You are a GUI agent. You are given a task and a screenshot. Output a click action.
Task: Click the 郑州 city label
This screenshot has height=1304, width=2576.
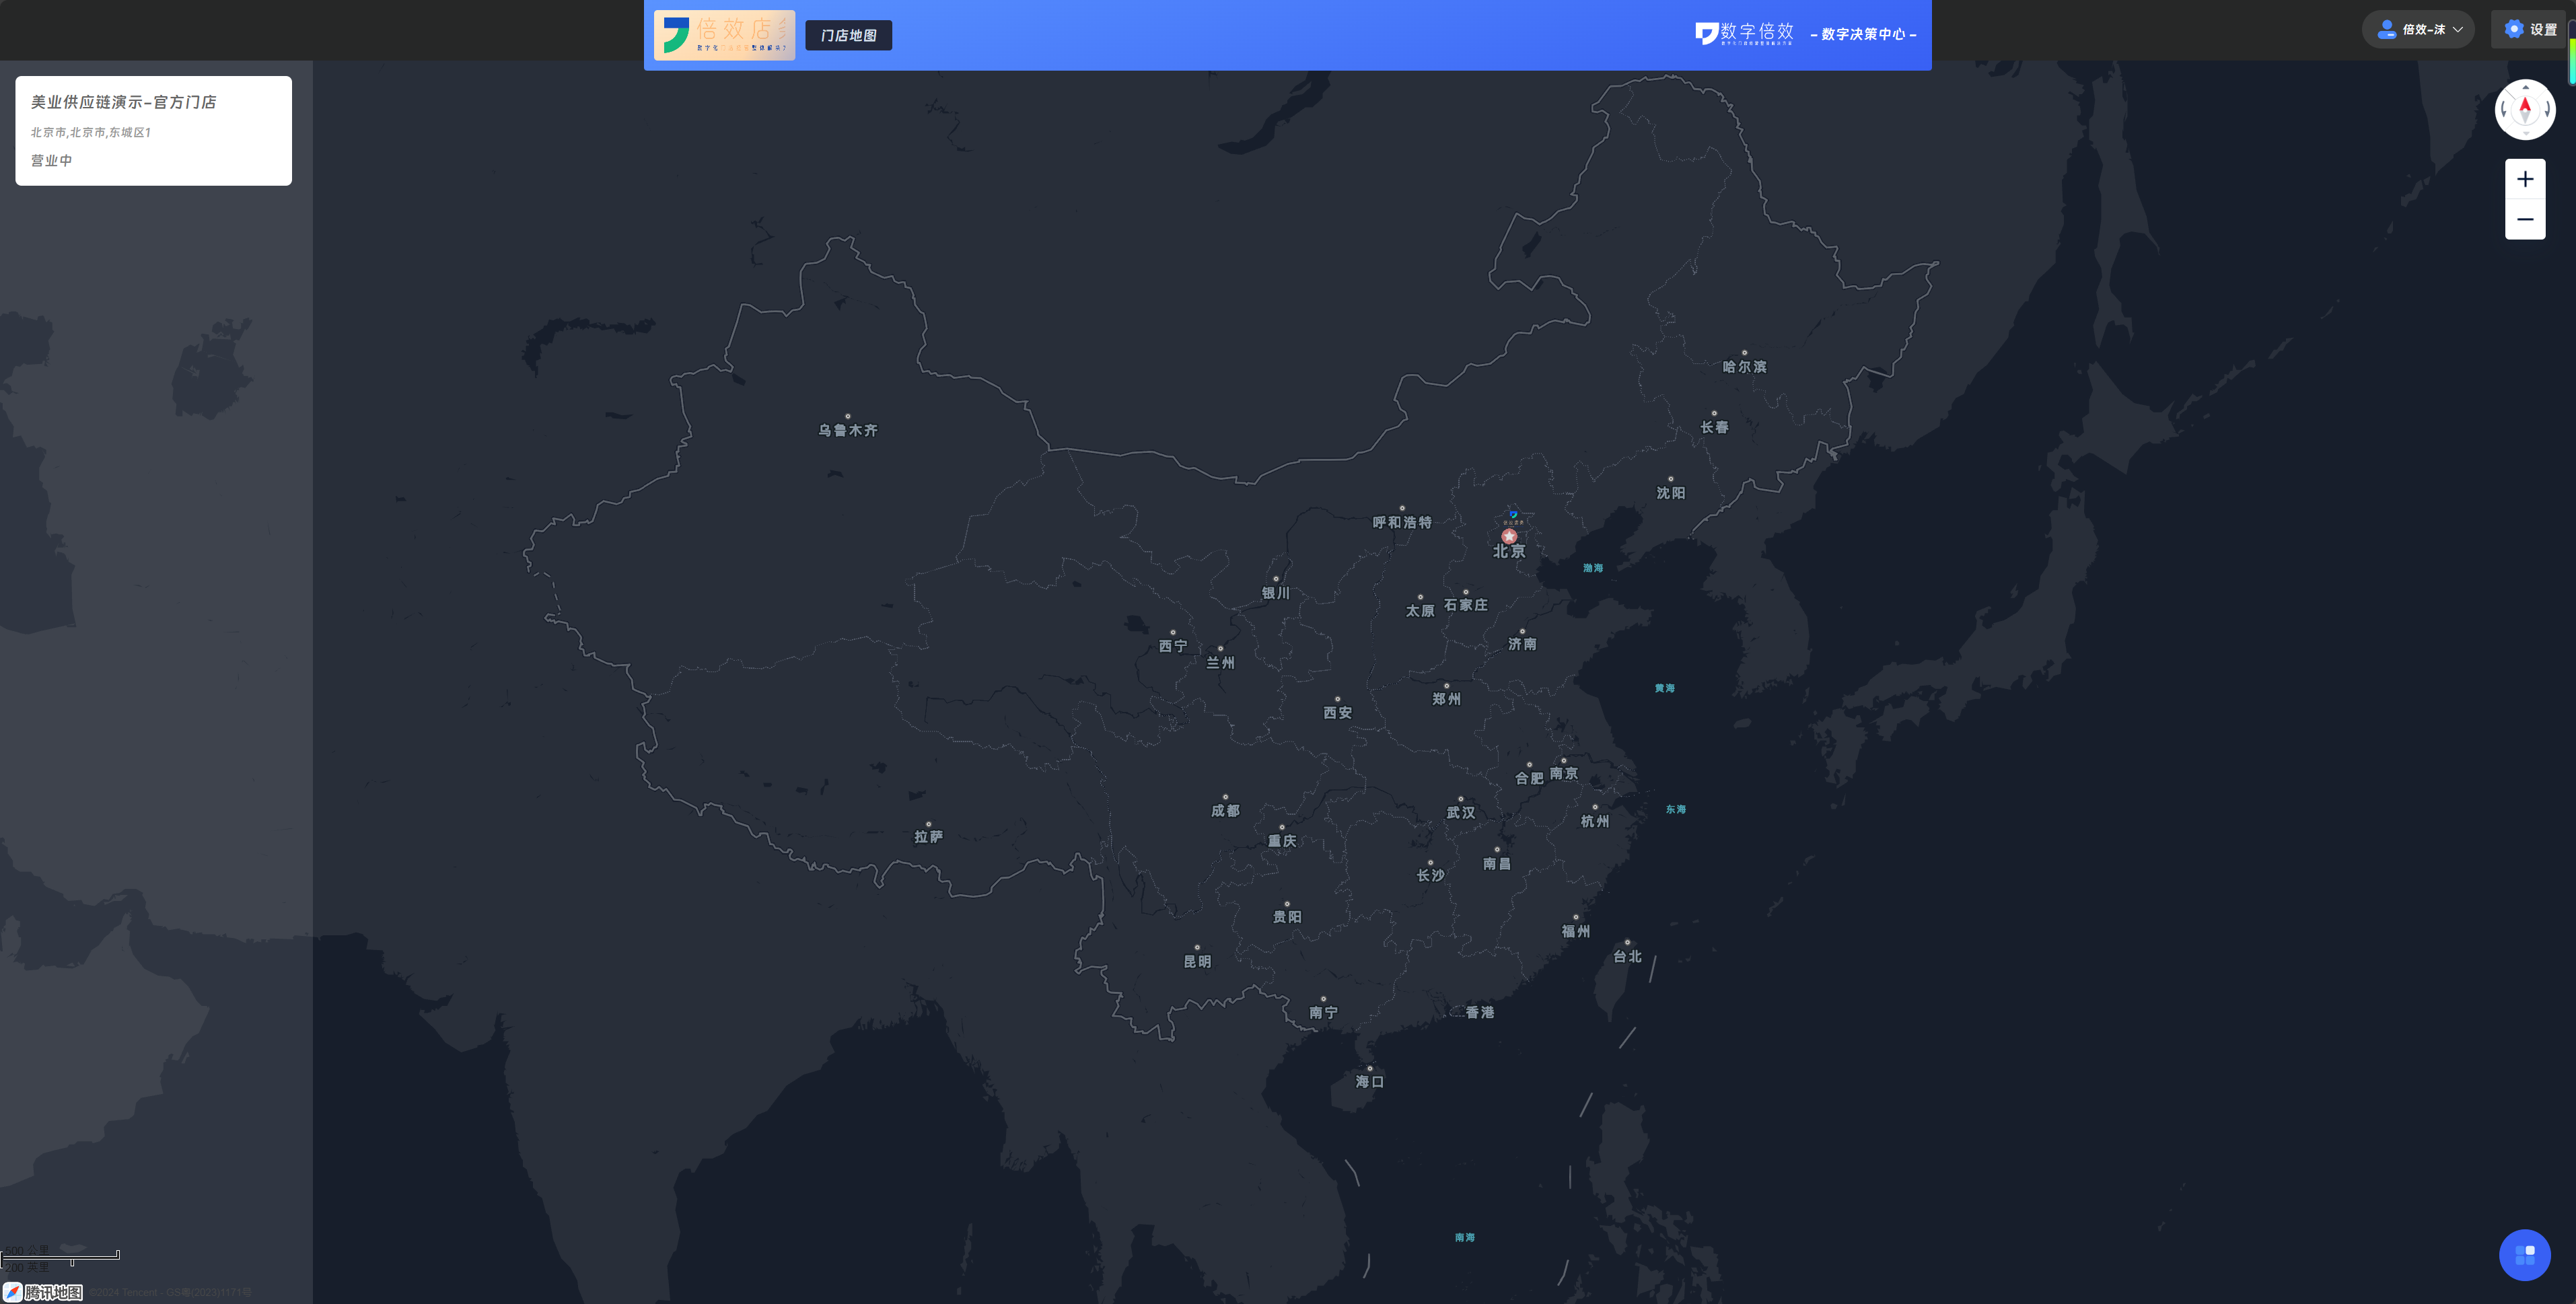pyautogui.click(x=1446, y=699)
